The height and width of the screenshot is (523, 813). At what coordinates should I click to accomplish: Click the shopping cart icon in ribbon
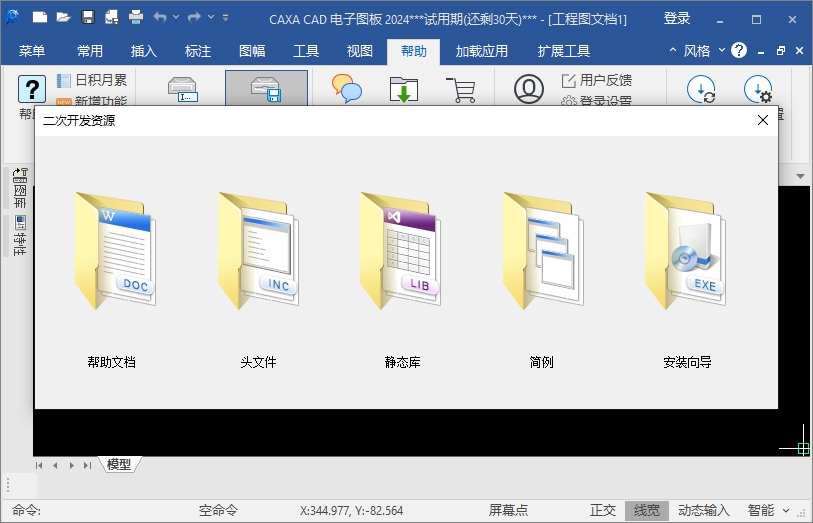point(461,90)
